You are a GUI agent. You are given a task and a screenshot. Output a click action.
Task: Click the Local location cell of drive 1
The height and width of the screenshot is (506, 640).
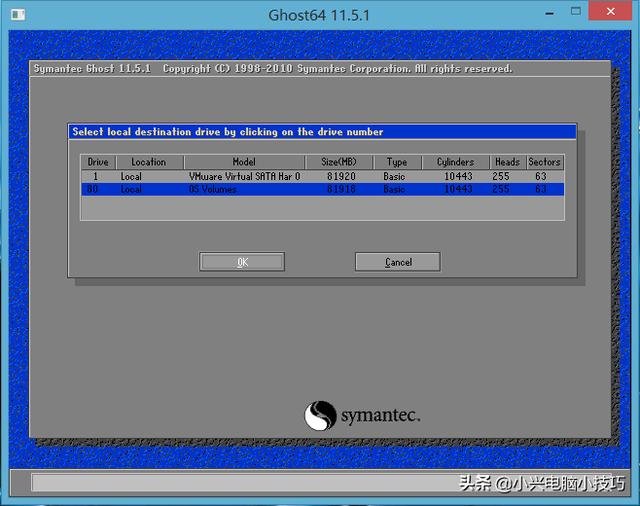(131, 176)
